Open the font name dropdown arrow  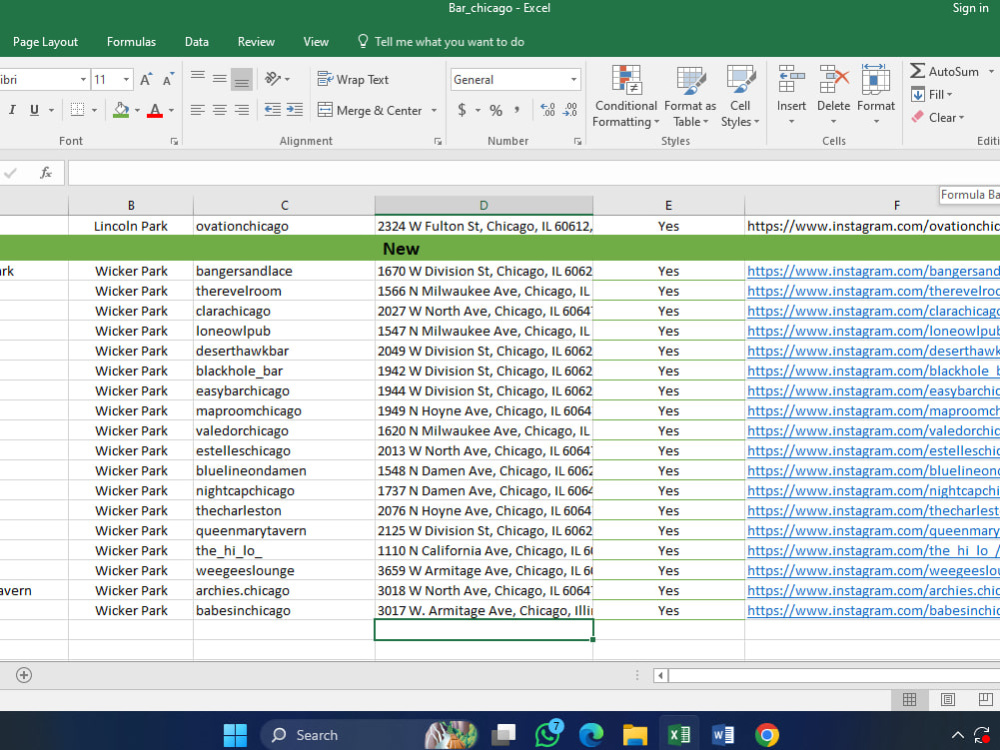pos(83,80)
